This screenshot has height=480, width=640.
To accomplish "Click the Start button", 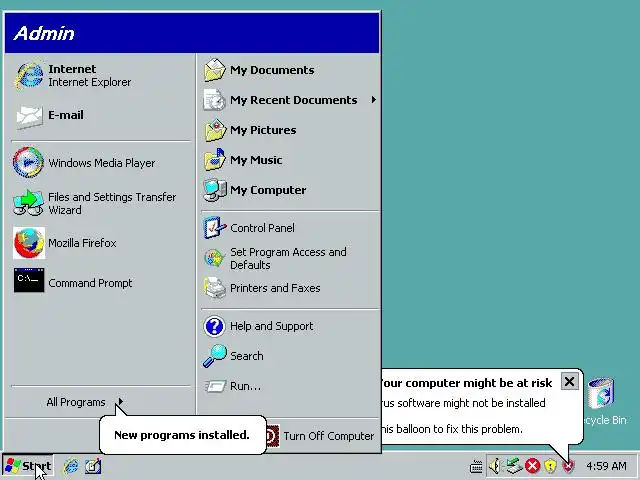I will pyautogui.click(x=28, y=466).
